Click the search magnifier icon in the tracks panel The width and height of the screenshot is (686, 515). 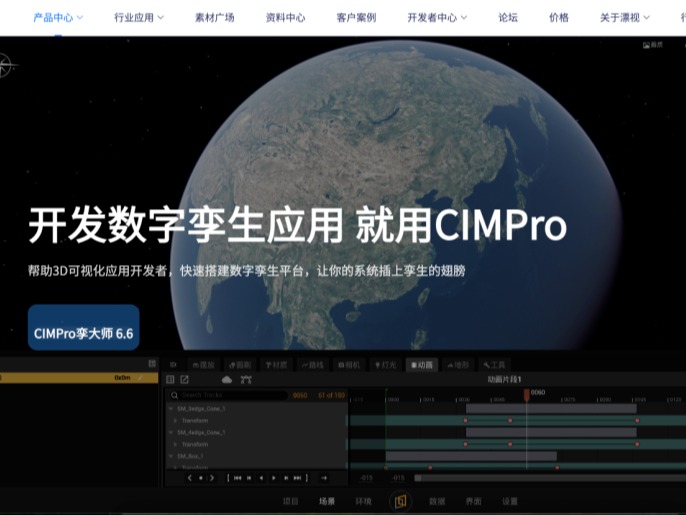point(174,395)
